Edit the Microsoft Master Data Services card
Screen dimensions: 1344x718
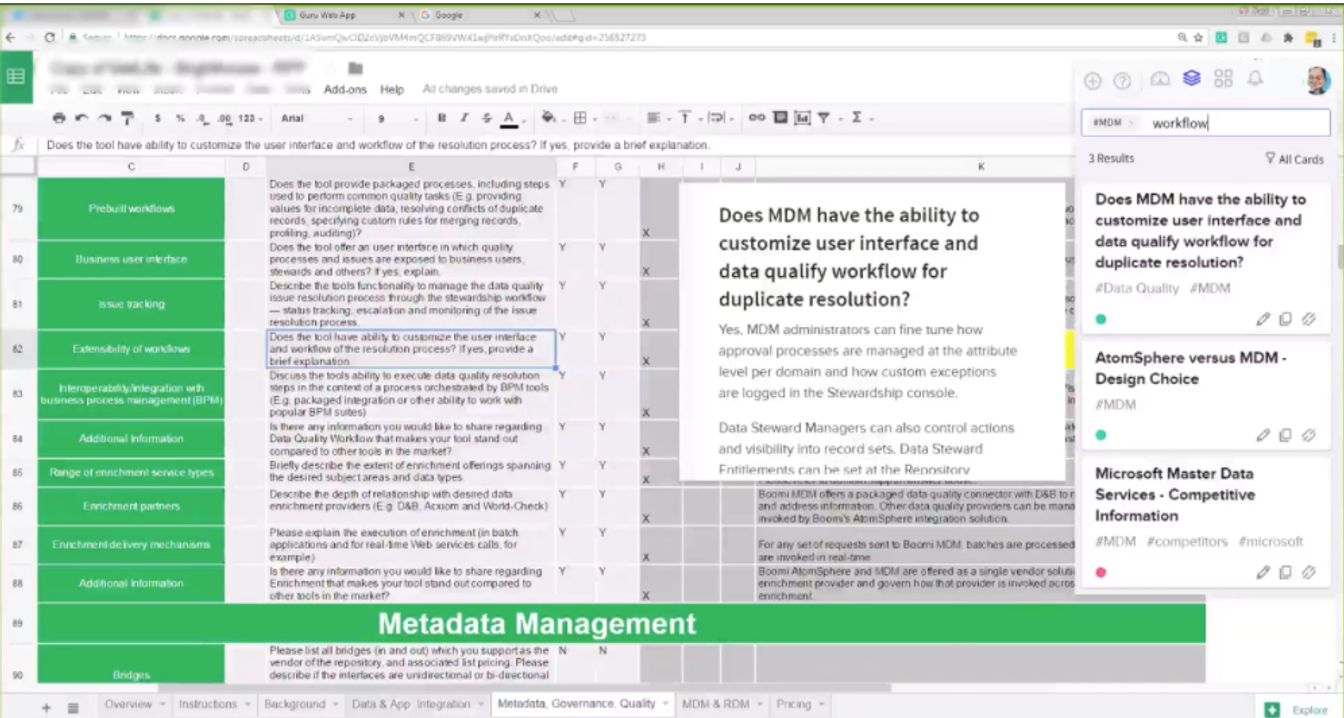tap(1263, 572)
